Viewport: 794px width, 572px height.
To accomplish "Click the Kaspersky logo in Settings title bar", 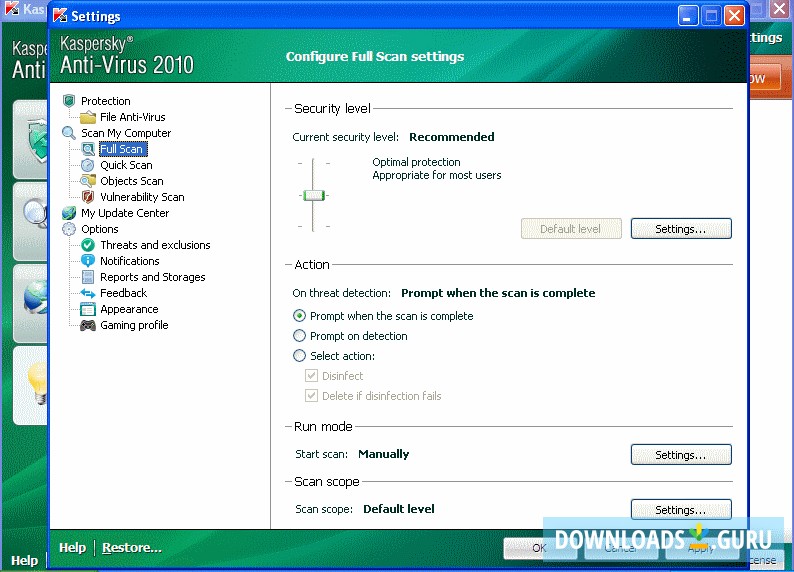I will tap(60, 16).
